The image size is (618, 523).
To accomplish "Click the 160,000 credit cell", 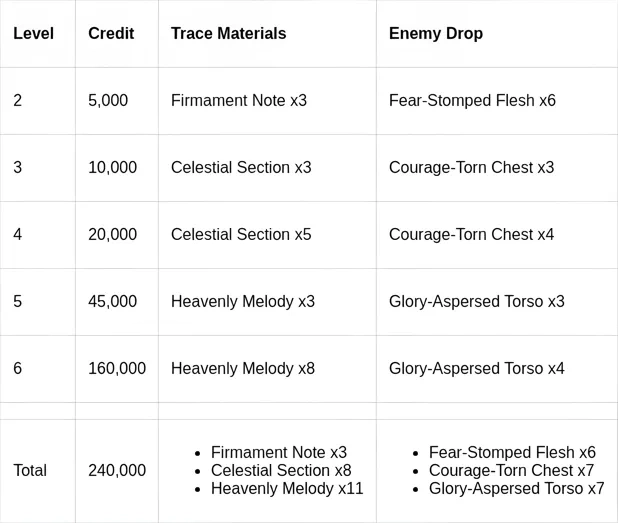I will tap(116, 369).
